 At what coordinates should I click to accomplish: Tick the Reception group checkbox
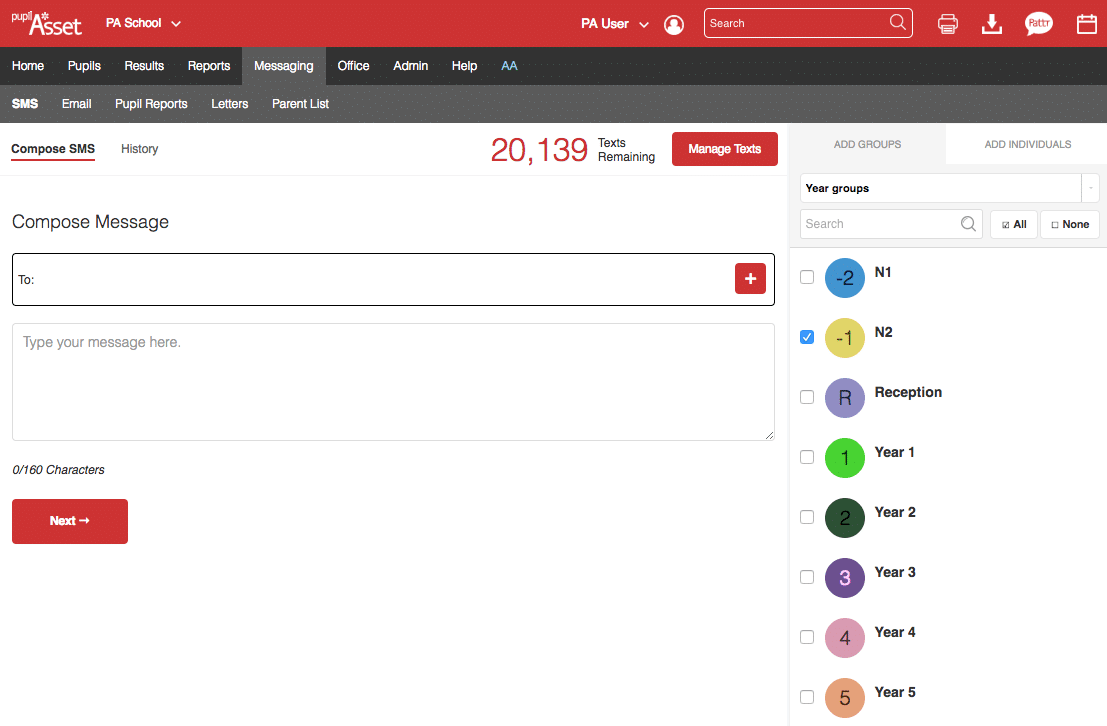[807, 397]
